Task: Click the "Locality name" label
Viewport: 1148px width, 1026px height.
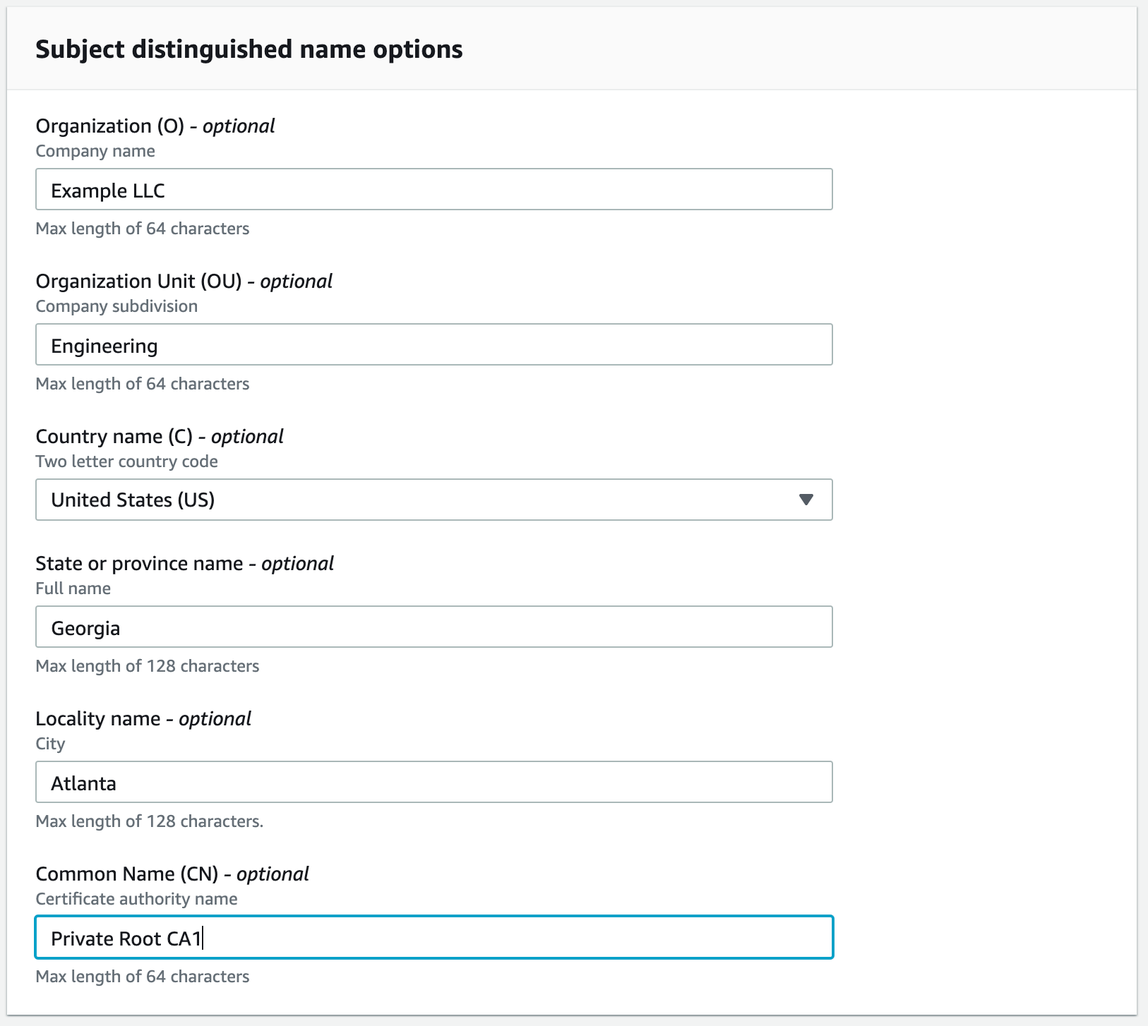Action: point(97,718)
